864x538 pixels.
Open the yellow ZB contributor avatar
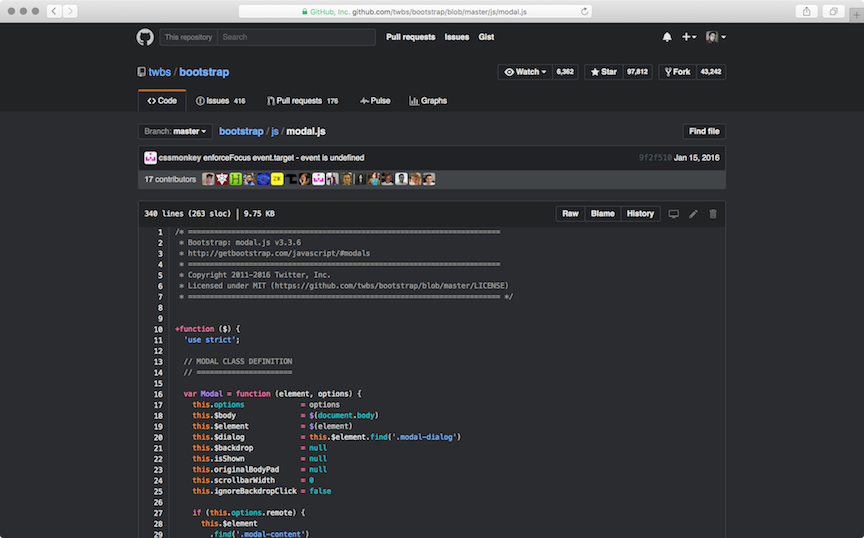pyautogui.click(x=277, y=179)
